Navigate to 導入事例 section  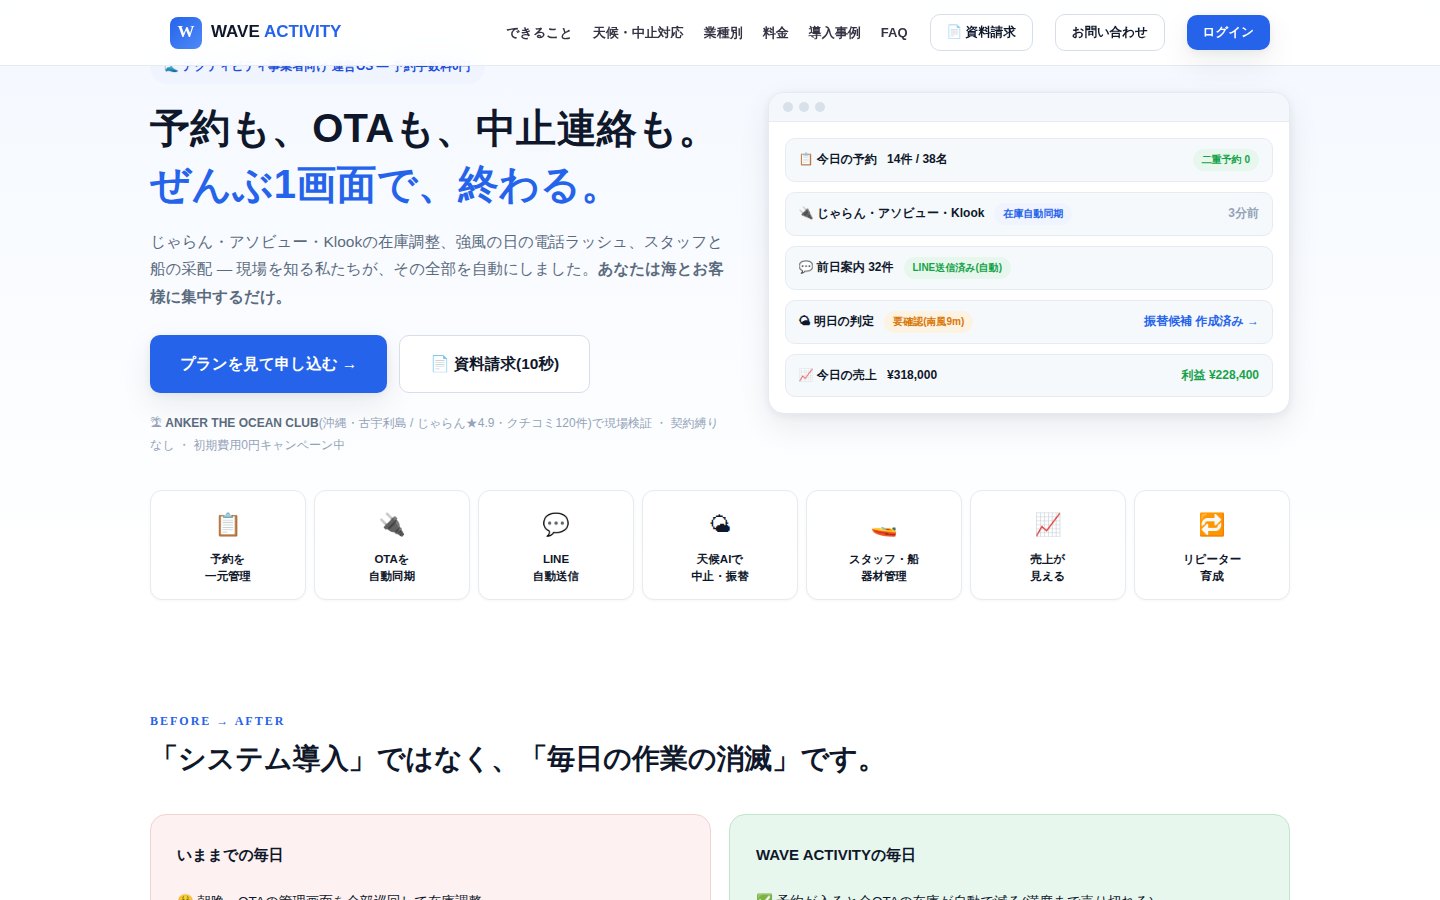tap(834, 33)
